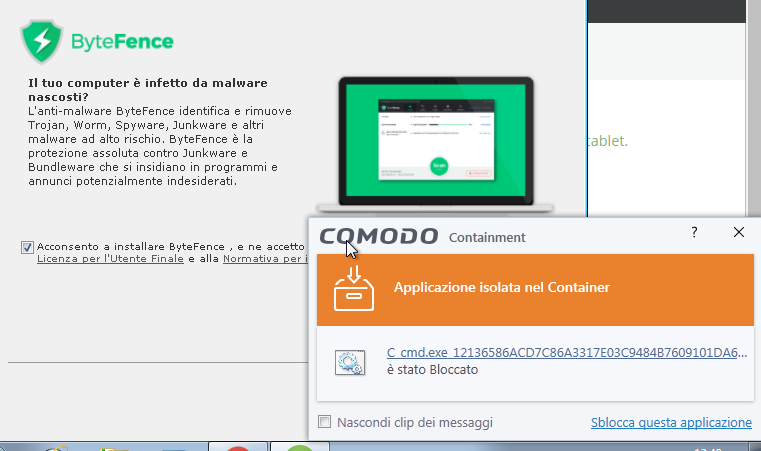
Task: Click the container box icon in orange banner
Action: (354, 288)
